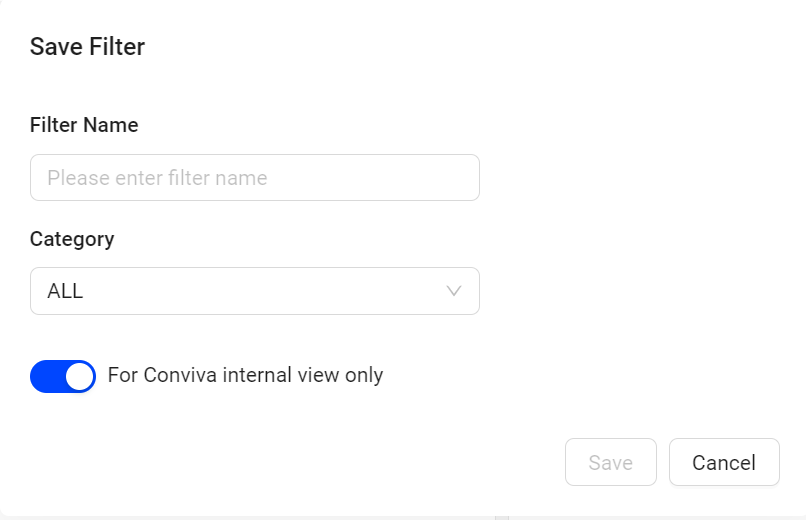This screenshot has width=806, height=520.
Task: Confirm the filter with Save
Action: [611, 462]
